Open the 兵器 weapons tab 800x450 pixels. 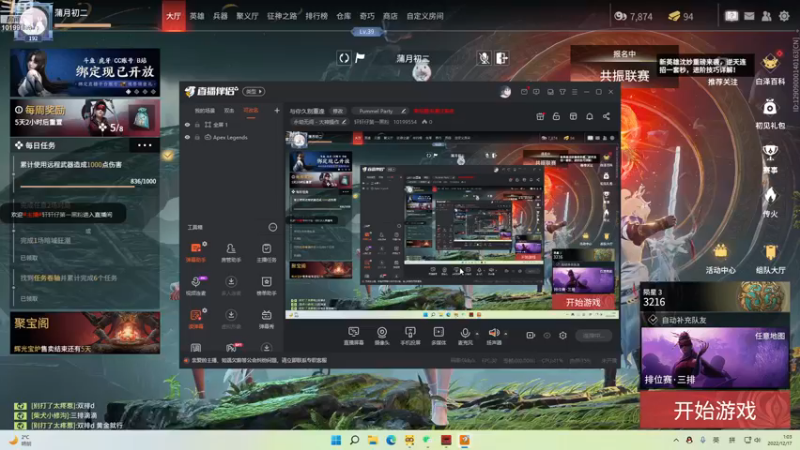(x=220, y=16)
